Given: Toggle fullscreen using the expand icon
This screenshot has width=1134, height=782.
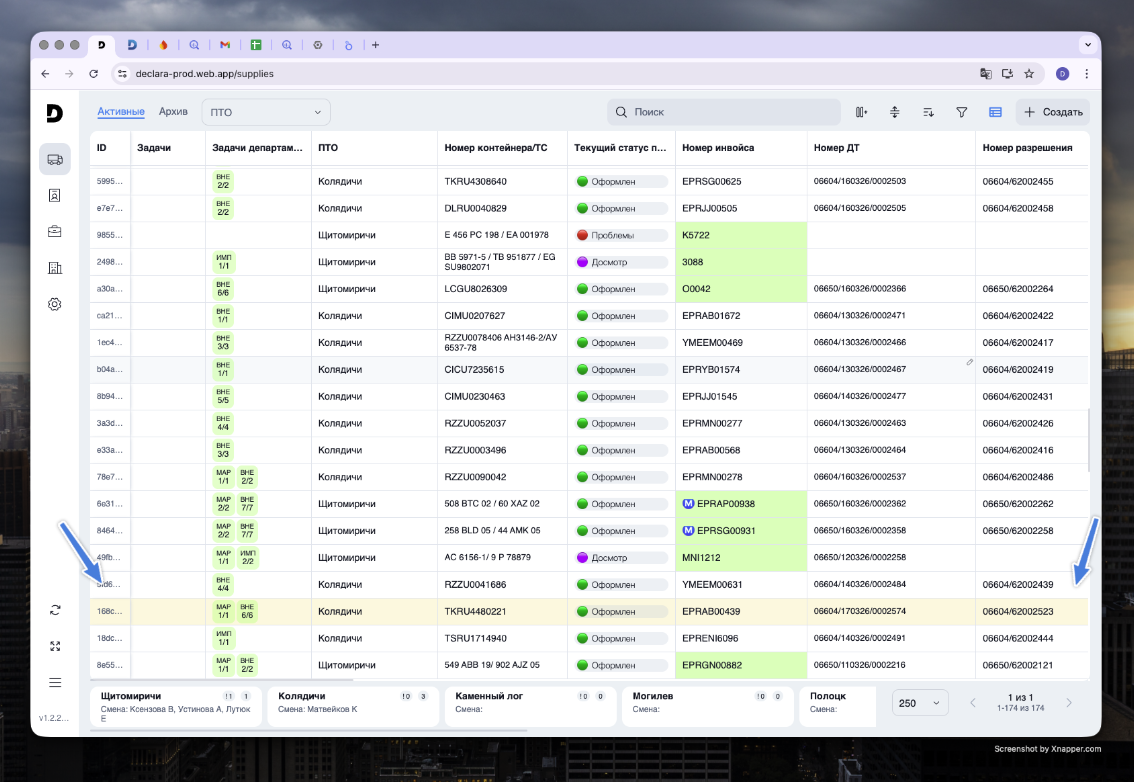Looking at the screenshot, I should click(x=55, y=646).
